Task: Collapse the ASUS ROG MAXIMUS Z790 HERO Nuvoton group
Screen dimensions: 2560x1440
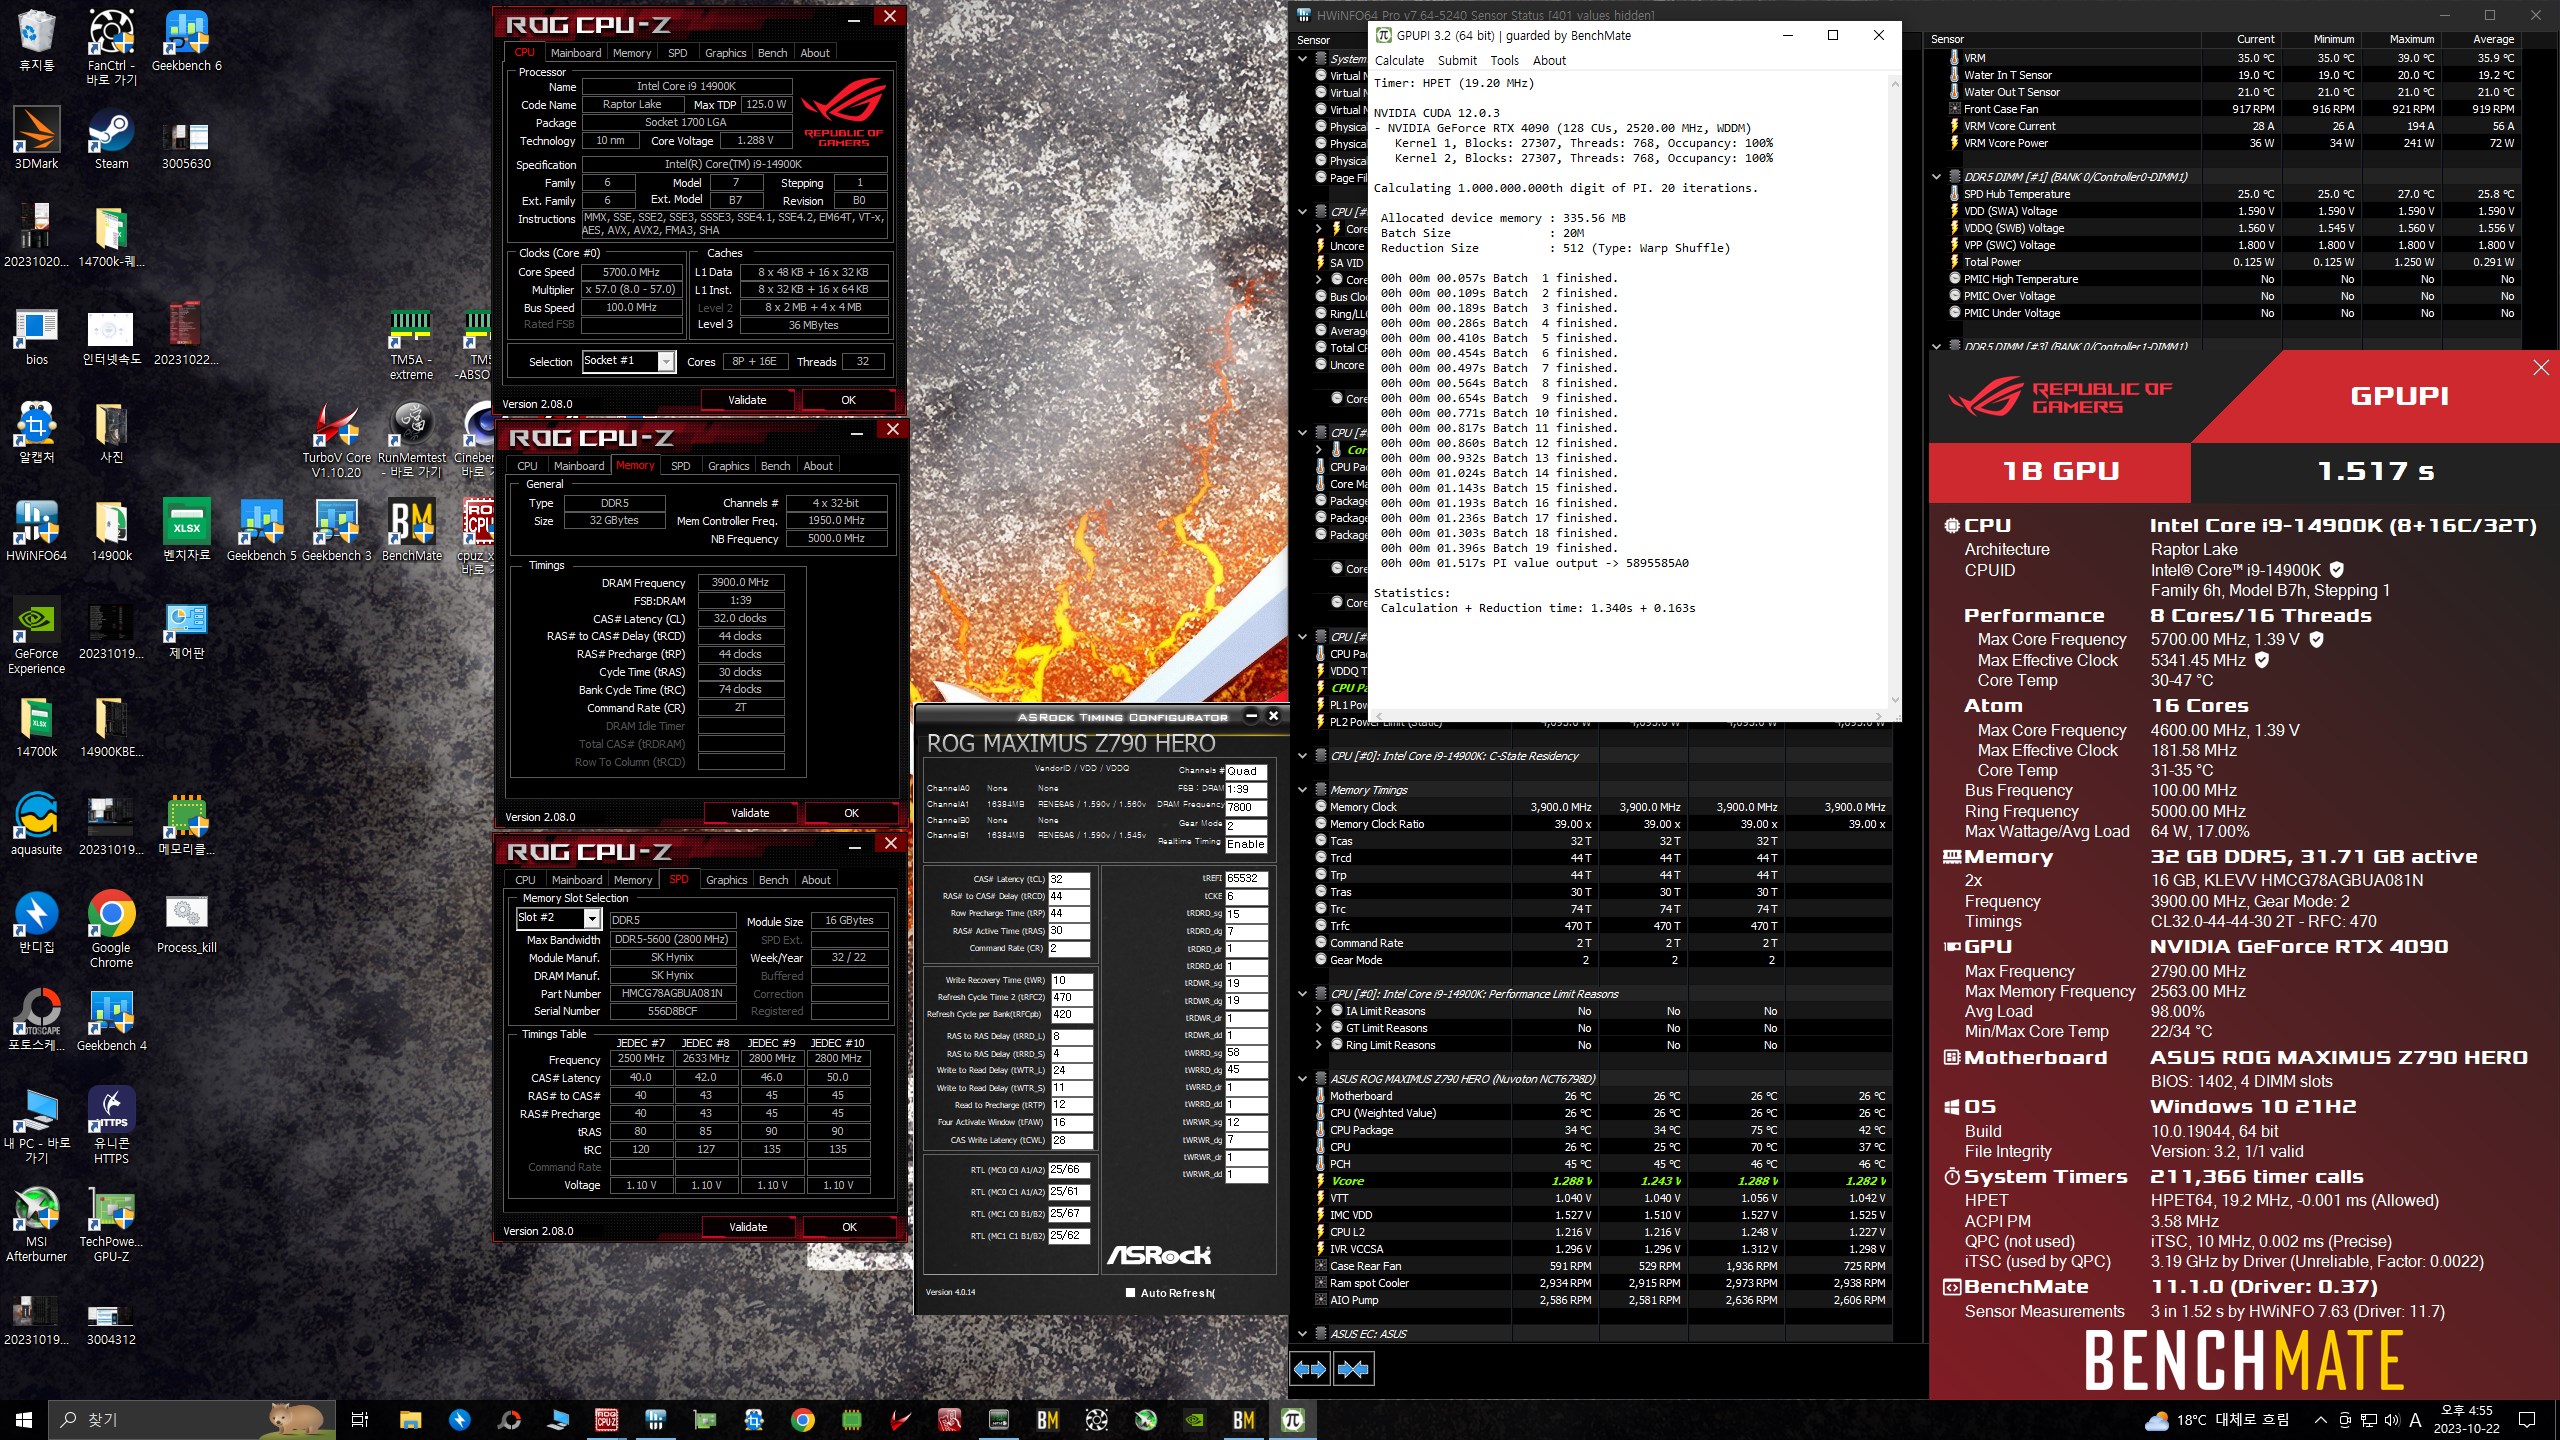Action: point(1303,1079)
